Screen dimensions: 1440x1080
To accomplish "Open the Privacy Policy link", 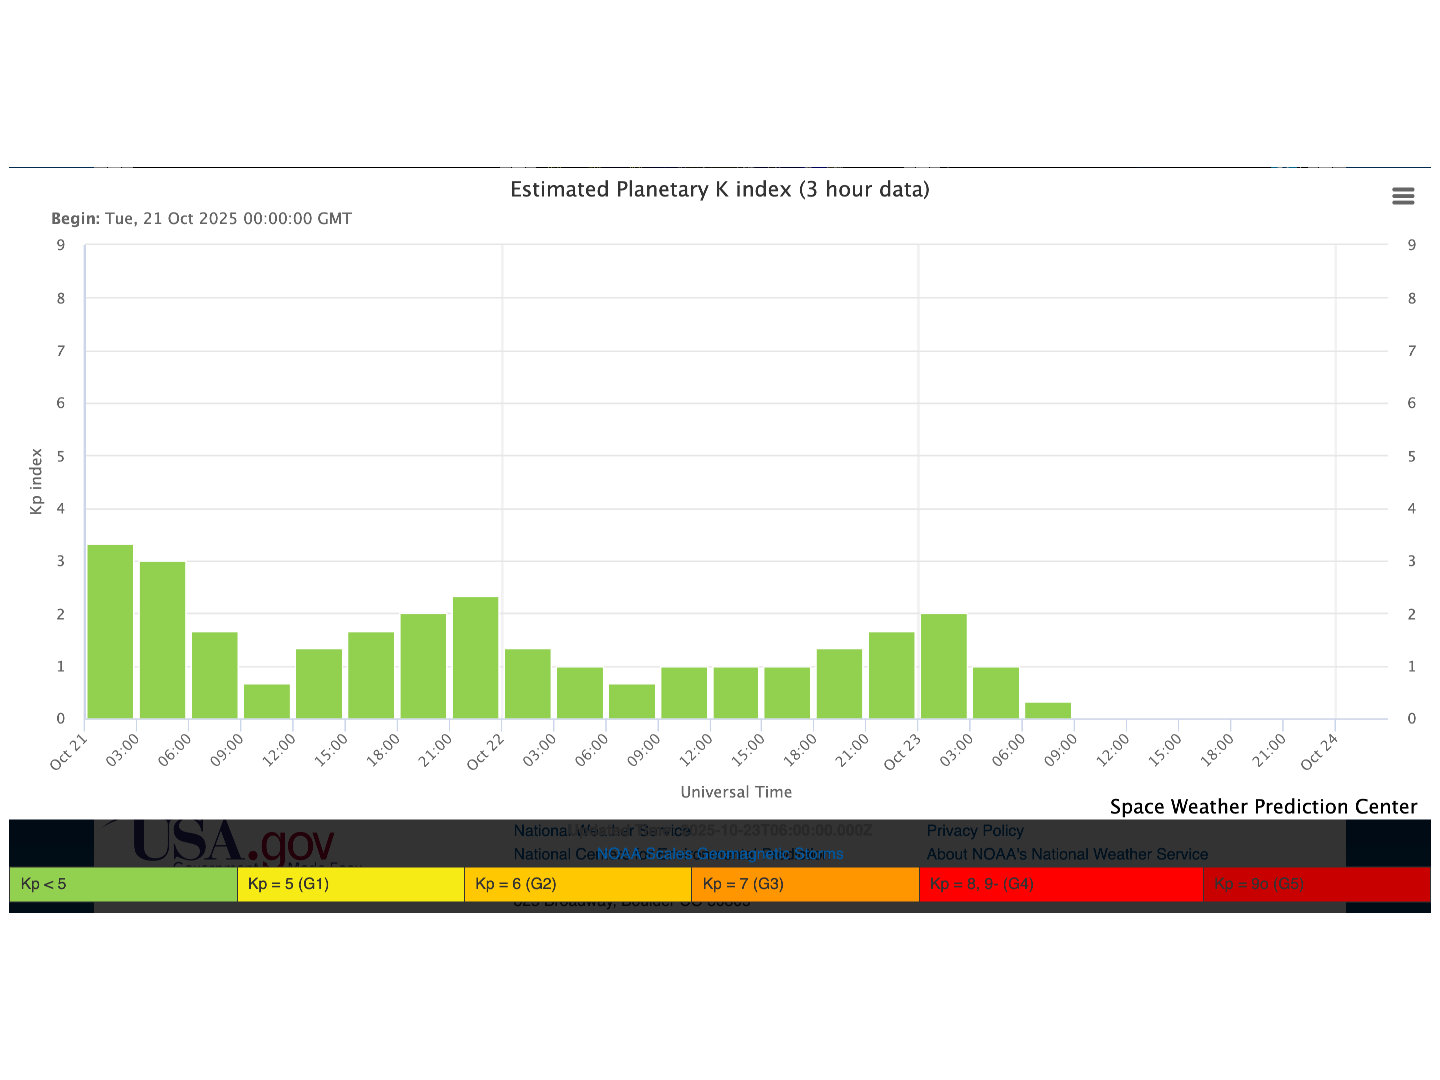I will click(975, 830).
